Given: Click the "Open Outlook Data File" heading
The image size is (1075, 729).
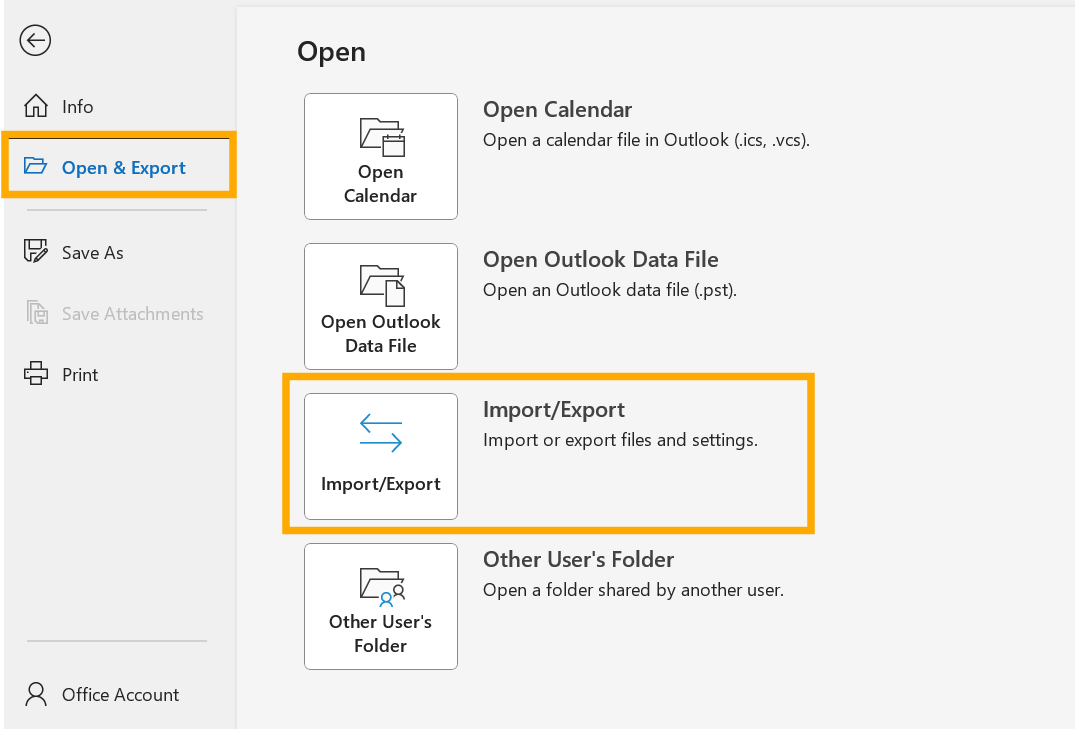Looking at the screenshot, I should tap(601, 259).
